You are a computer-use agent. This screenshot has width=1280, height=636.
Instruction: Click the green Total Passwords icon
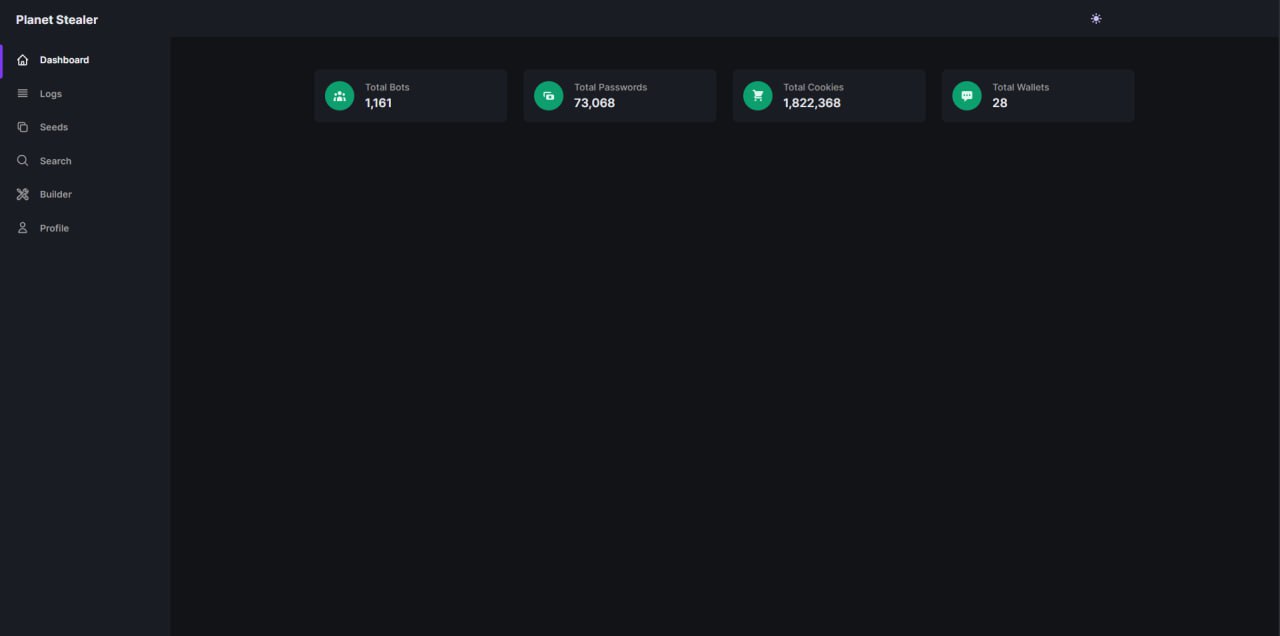[x=548, y=96]
